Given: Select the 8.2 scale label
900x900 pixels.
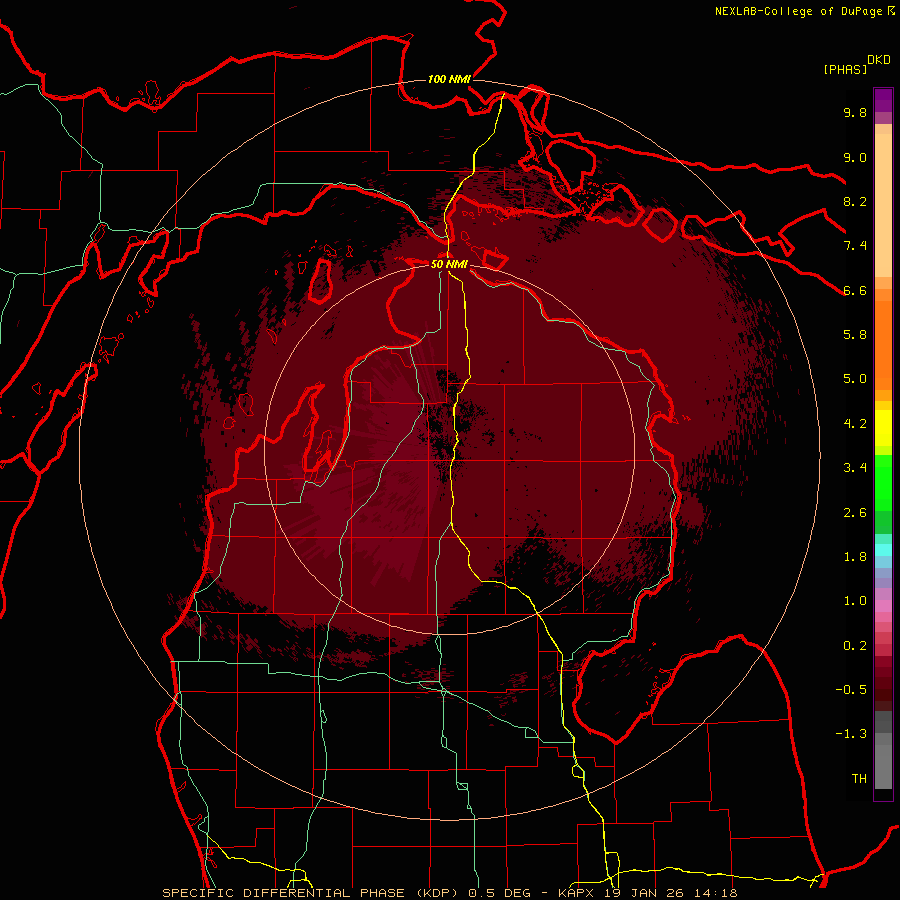Looking at the screenshot, I should [x=855, y=201].
